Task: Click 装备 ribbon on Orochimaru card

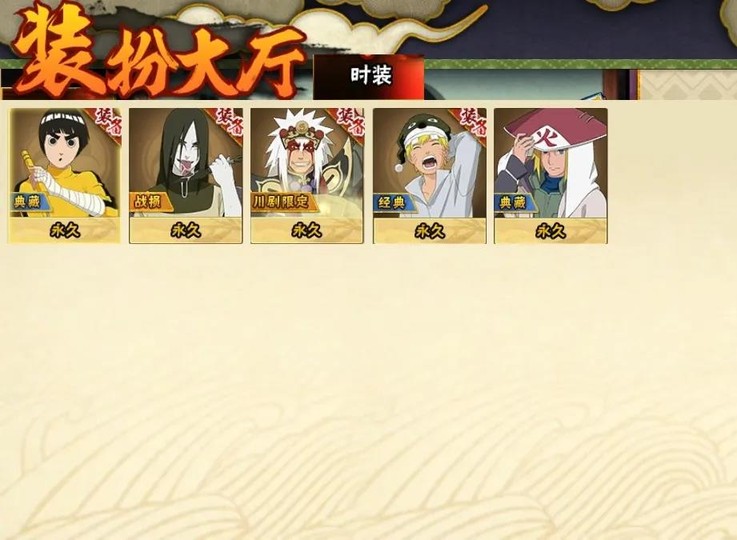Action: click(230, 121)
